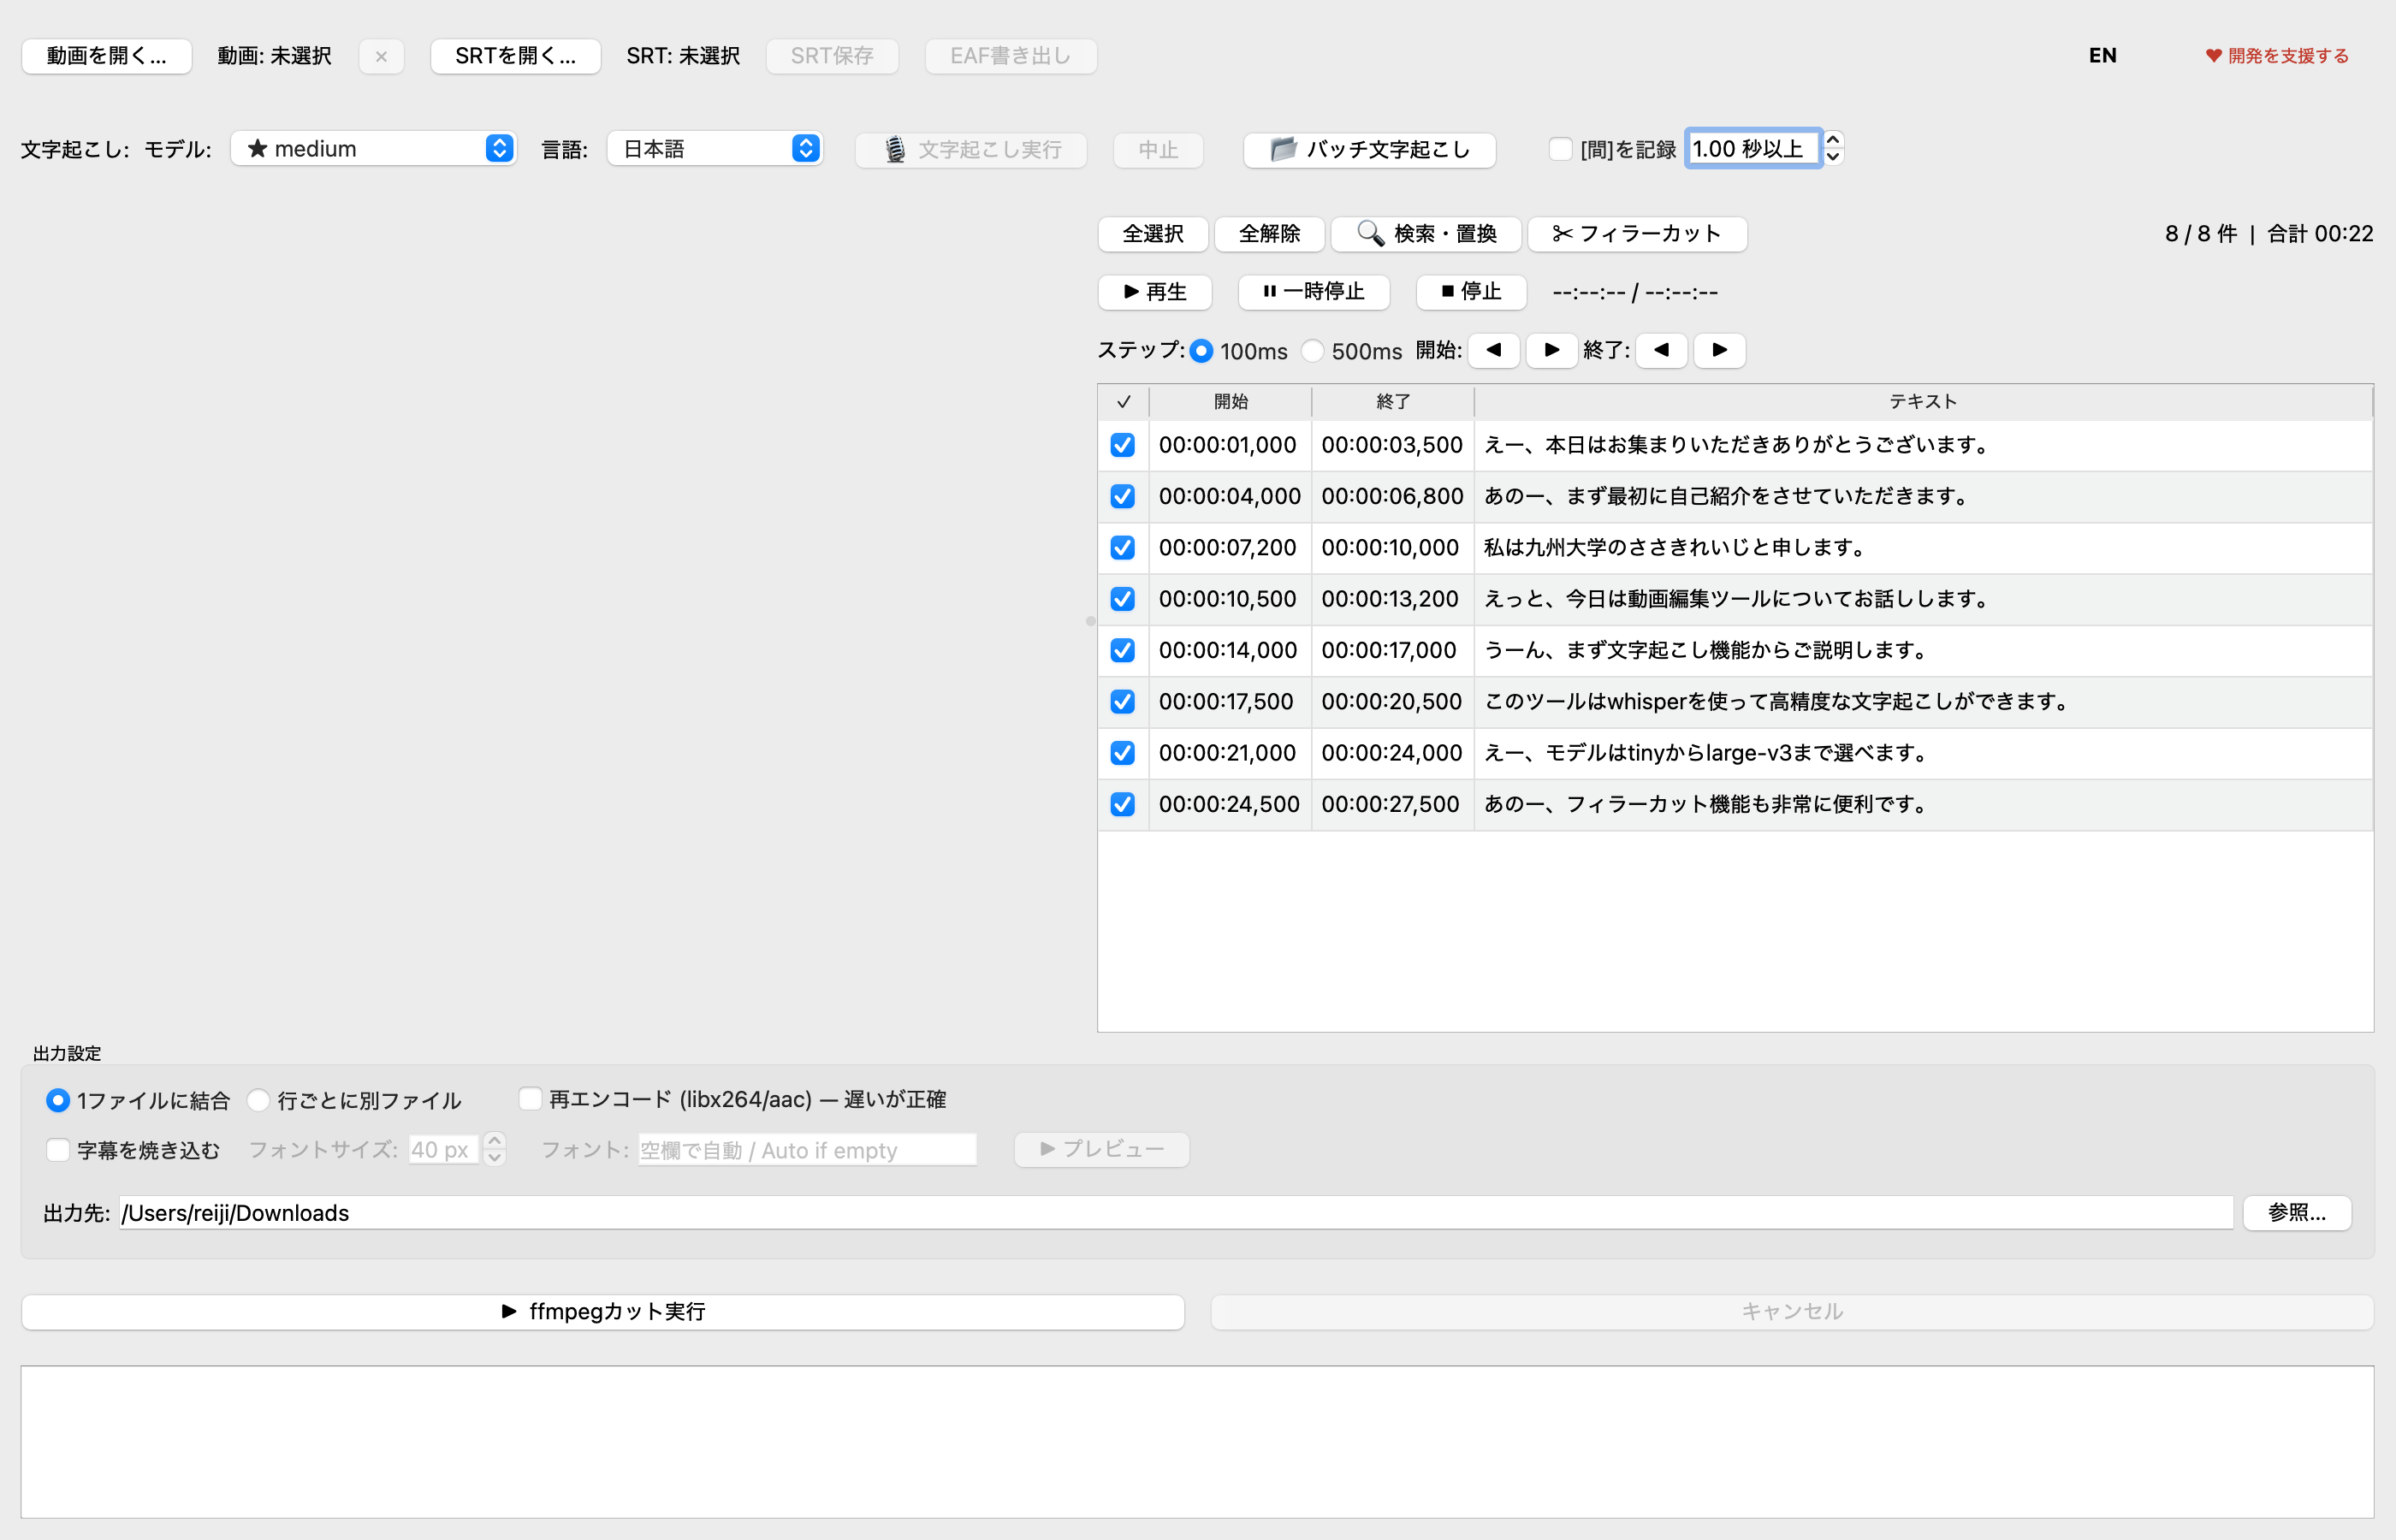The width and height of the screenshot is (2396, 1540).
Task: Switch language using EN toggle
Action: click(x=2102, y=56)
